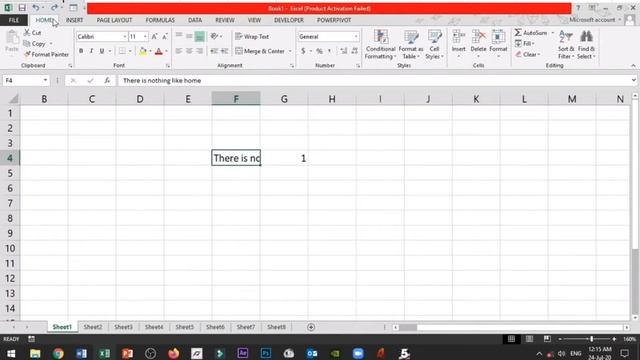
Task: Click the Orientation text angle icon
Action: point(215,37)
